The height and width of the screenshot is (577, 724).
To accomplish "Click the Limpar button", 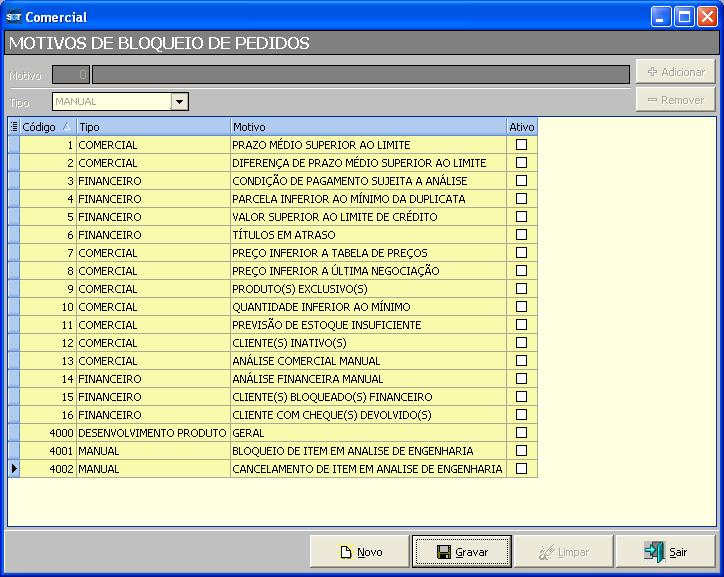I will (564, 552).
